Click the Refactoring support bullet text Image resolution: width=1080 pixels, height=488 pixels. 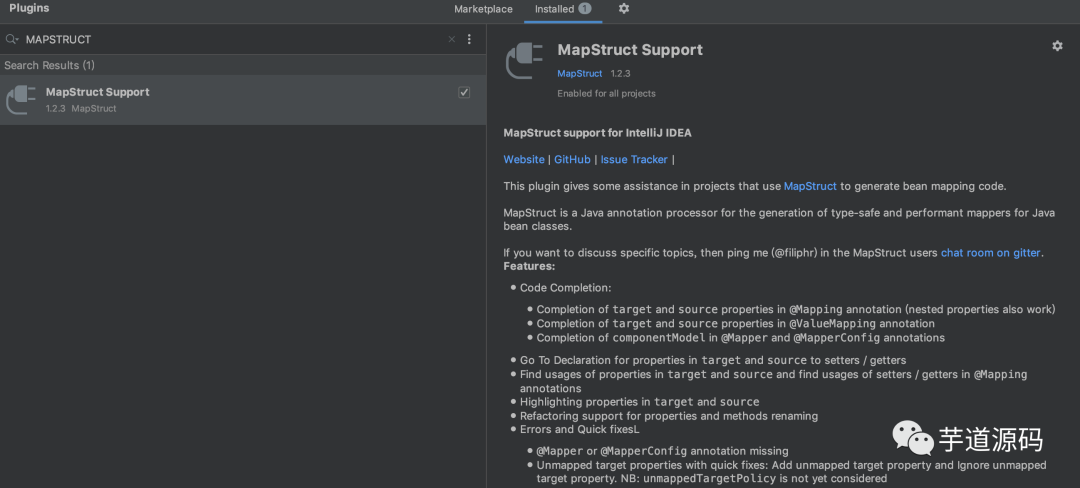pyautogui.click(x=669, y=416)
